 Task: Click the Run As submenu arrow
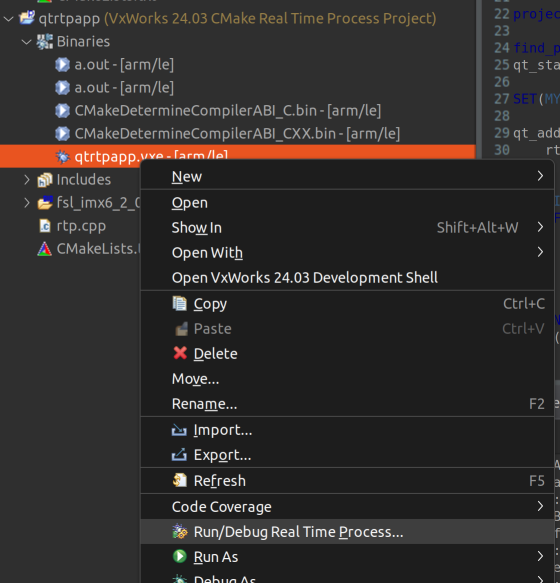(540, 556)
